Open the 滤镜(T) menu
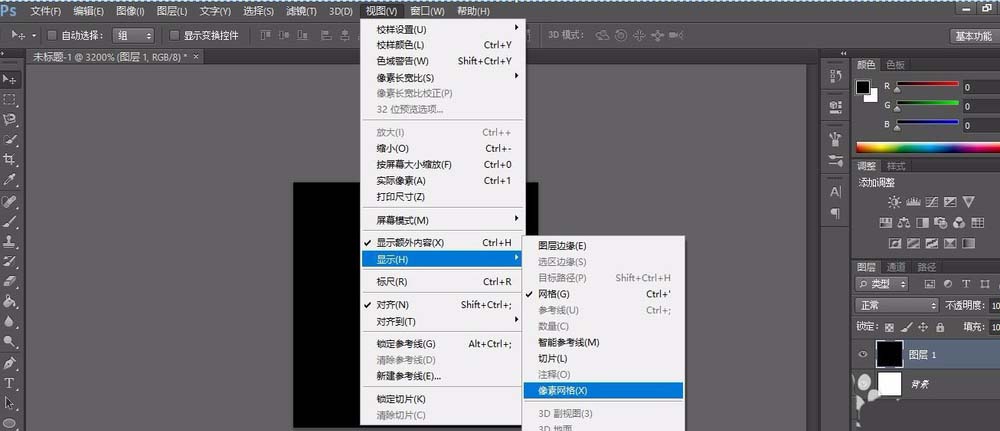This screenshot has width=1000, height=431. point(301,11)
